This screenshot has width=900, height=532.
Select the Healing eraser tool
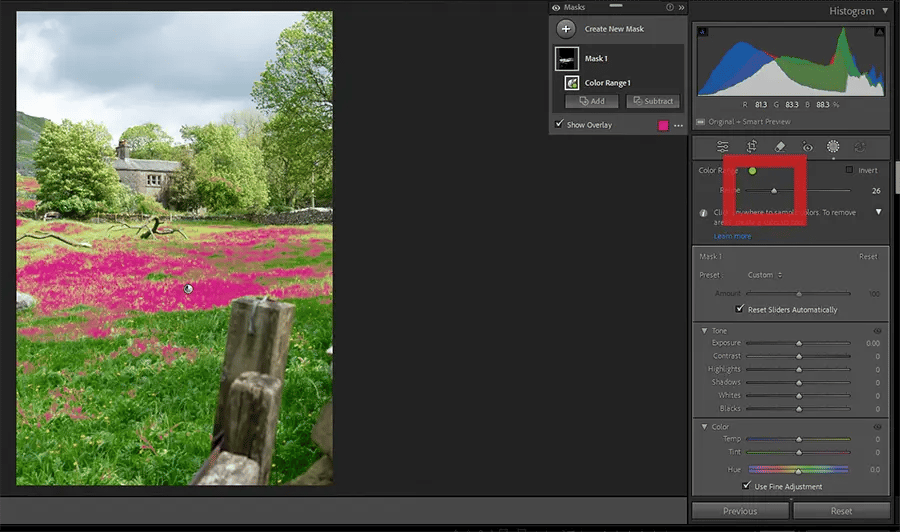pyautogui.click(x=779, y=147)
